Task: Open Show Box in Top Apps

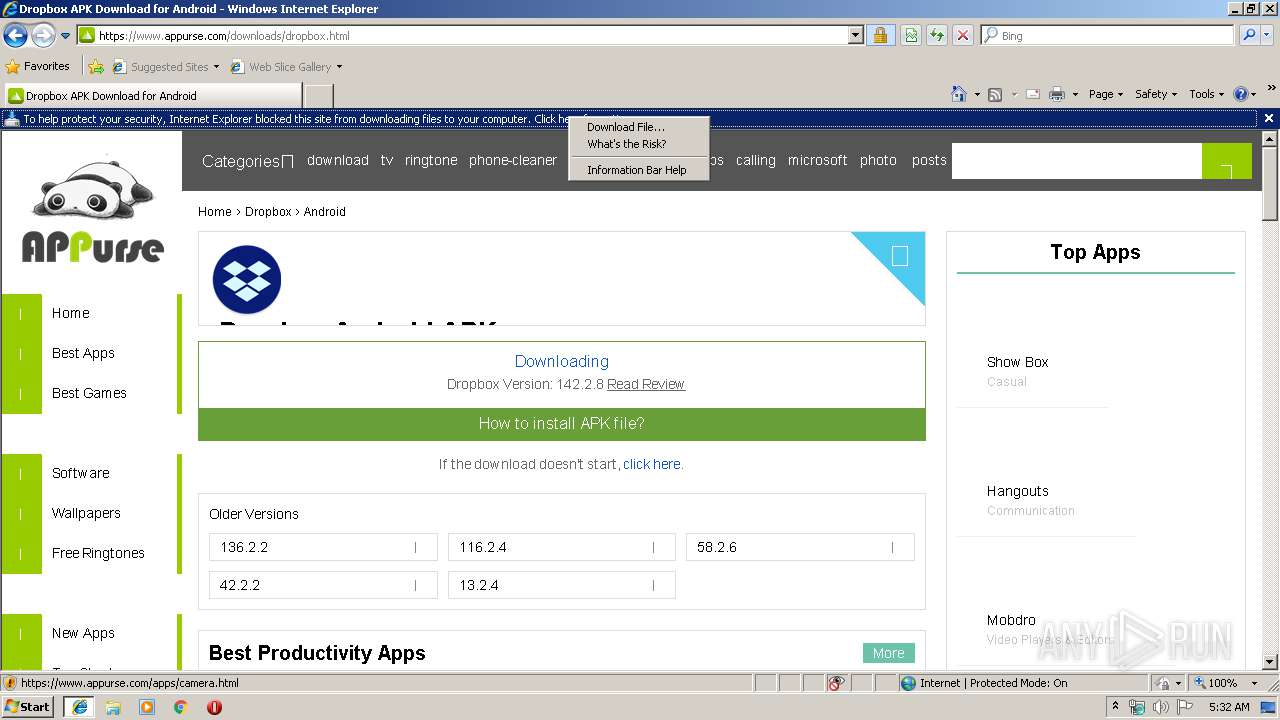Action: coord(1018,362)
